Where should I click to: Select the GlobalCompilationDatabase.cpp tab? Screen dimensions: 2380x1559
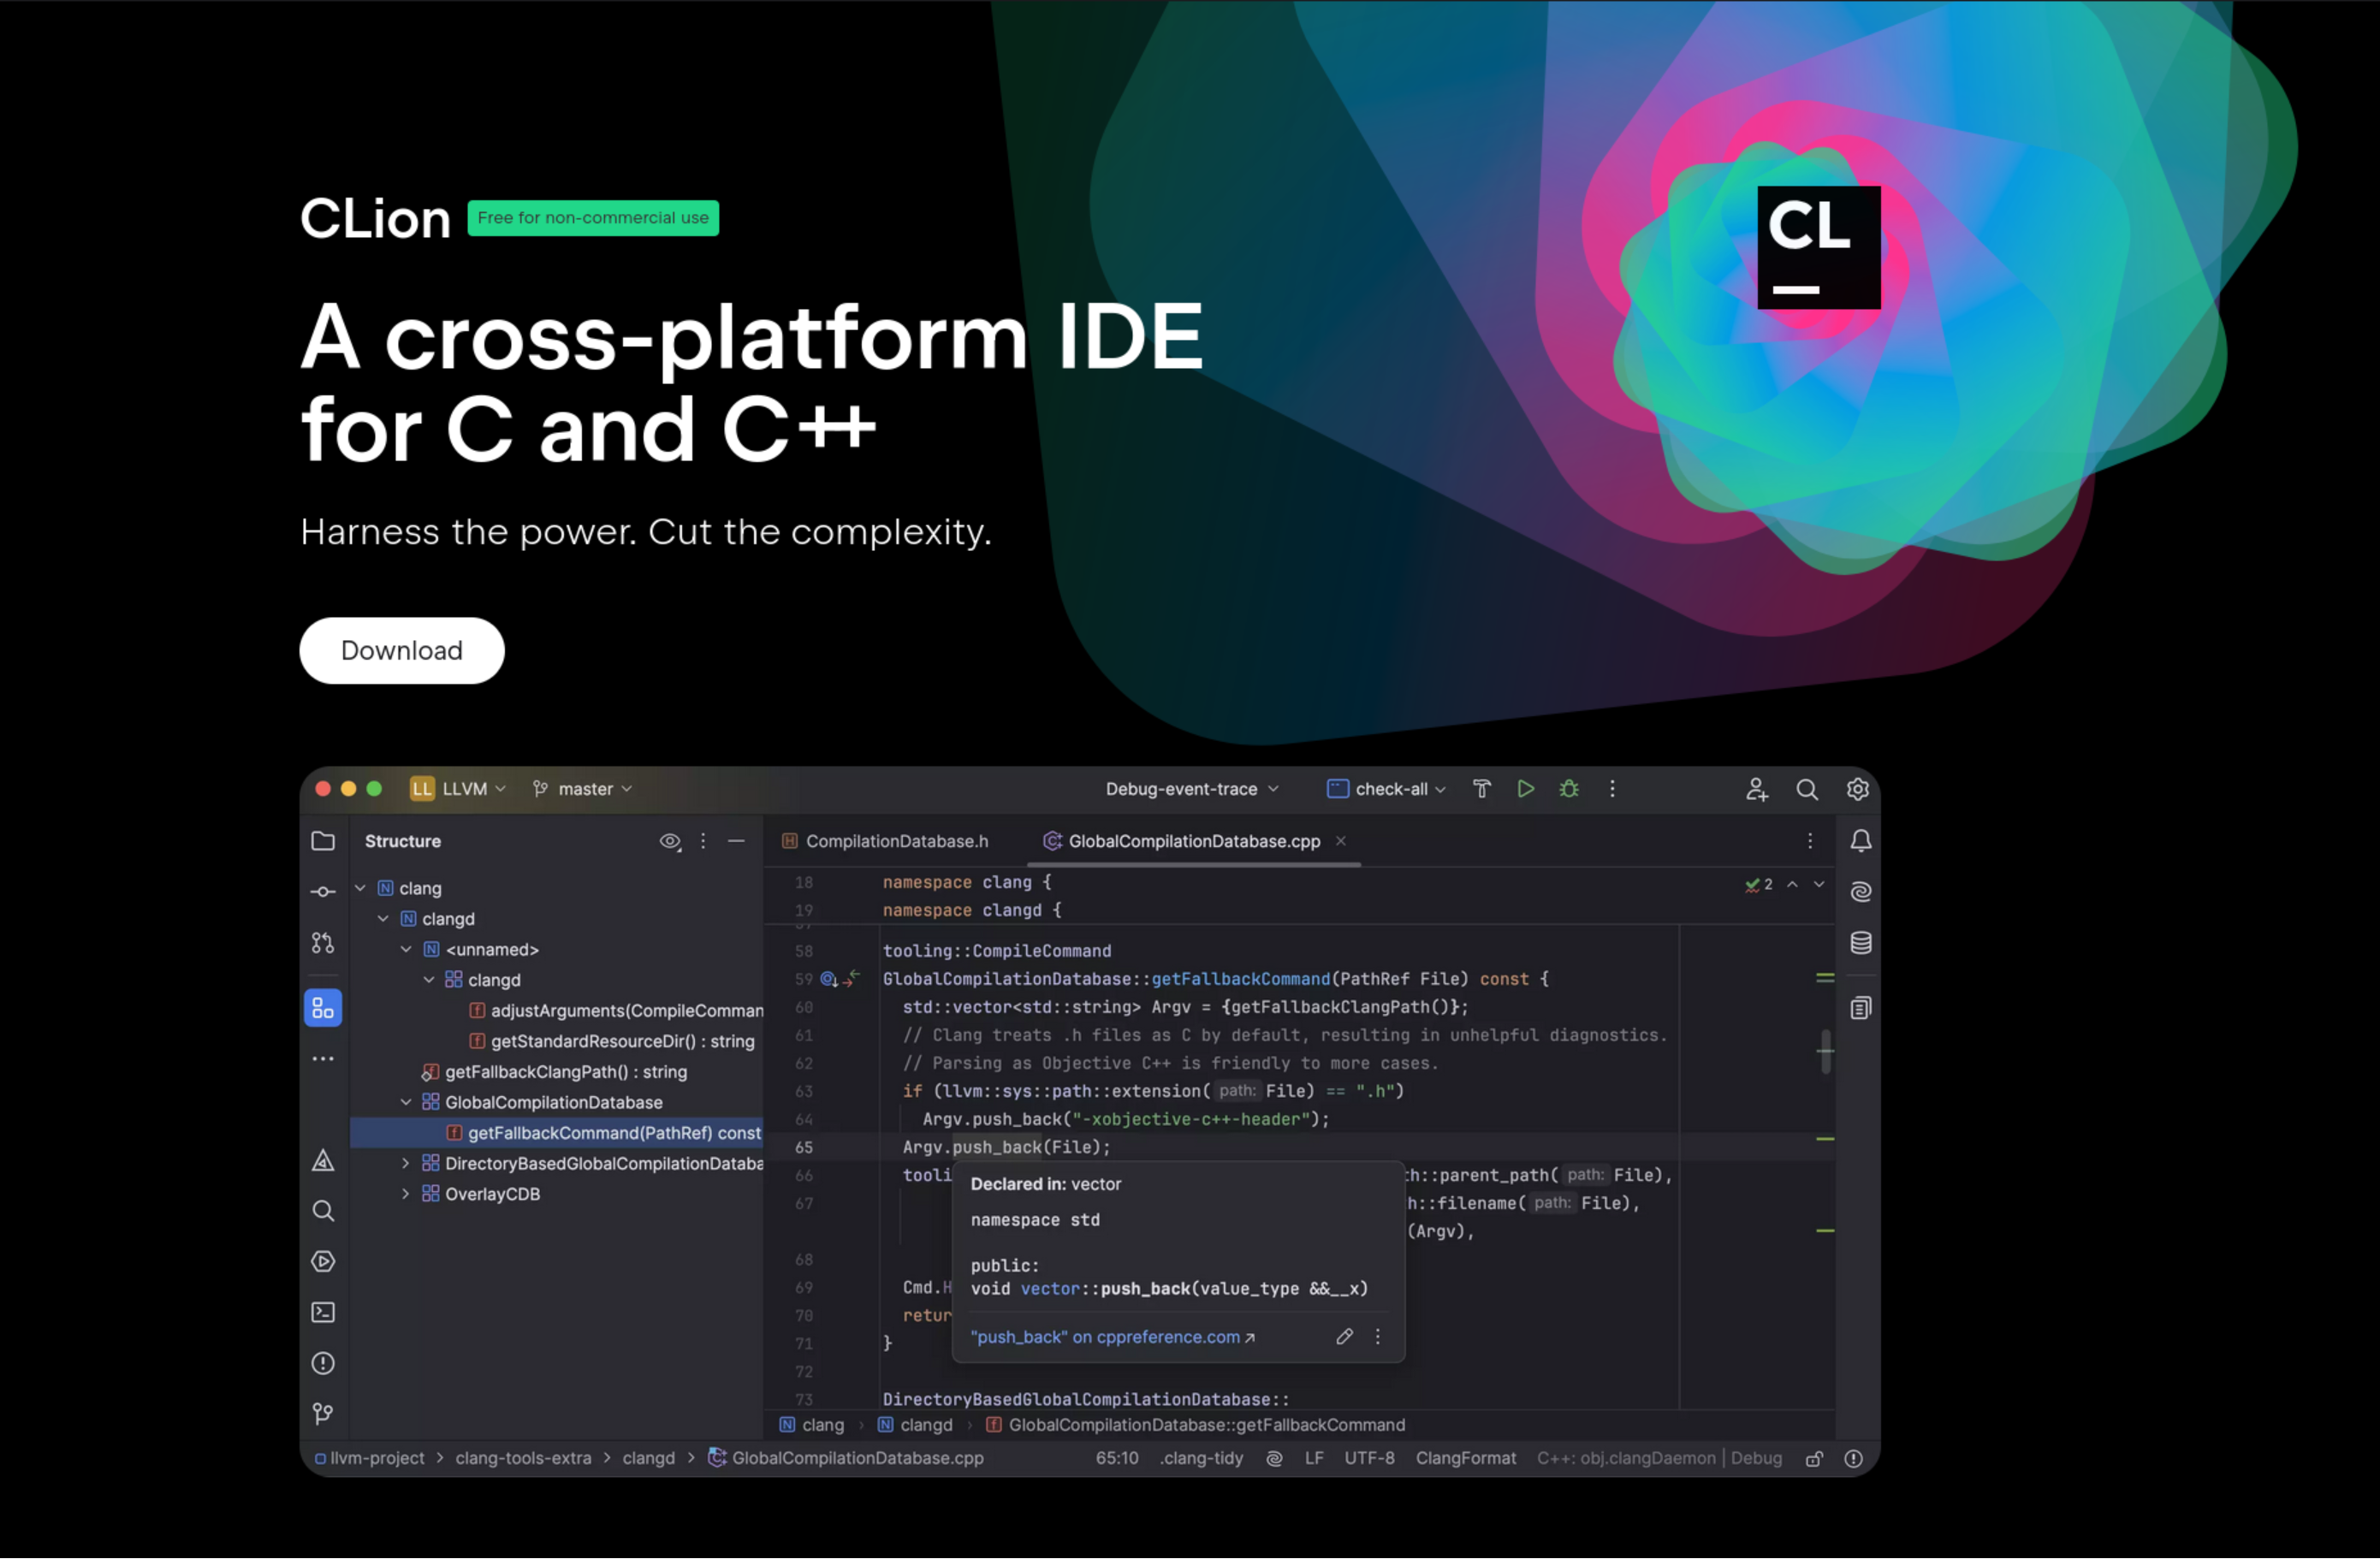1193,842
